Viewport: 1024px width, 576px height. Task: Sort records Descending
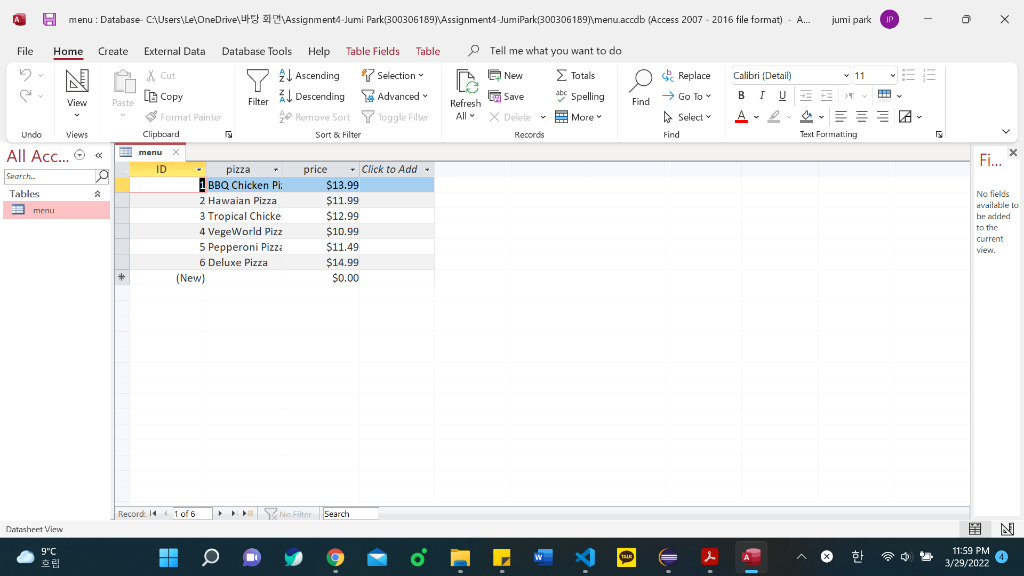(x=312, y=97)
